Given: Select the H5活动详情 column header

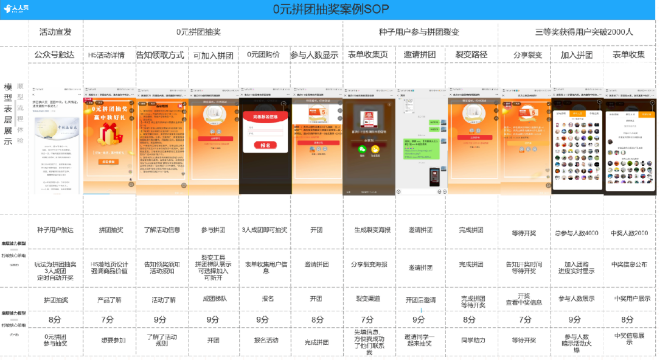Looking at the screenshot, I should [x=106, y=55].
